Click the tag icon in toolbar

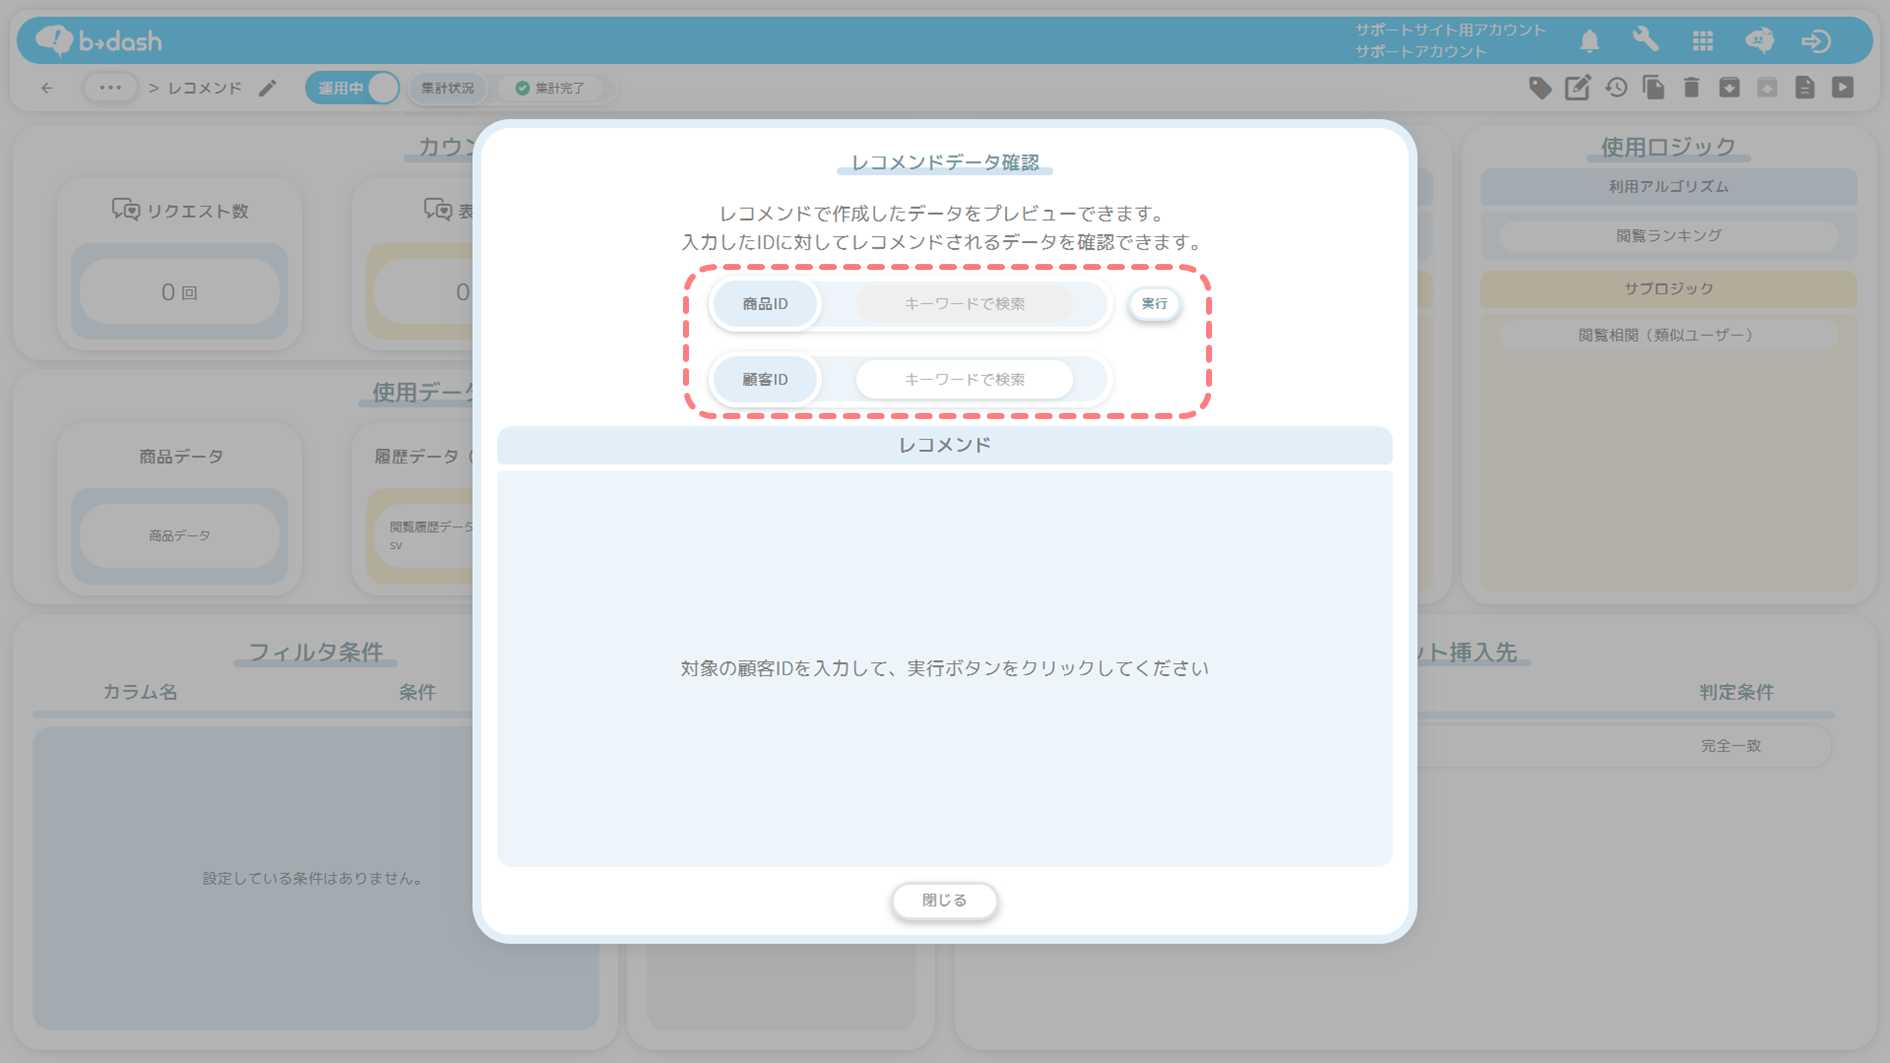coord(1540,88)
